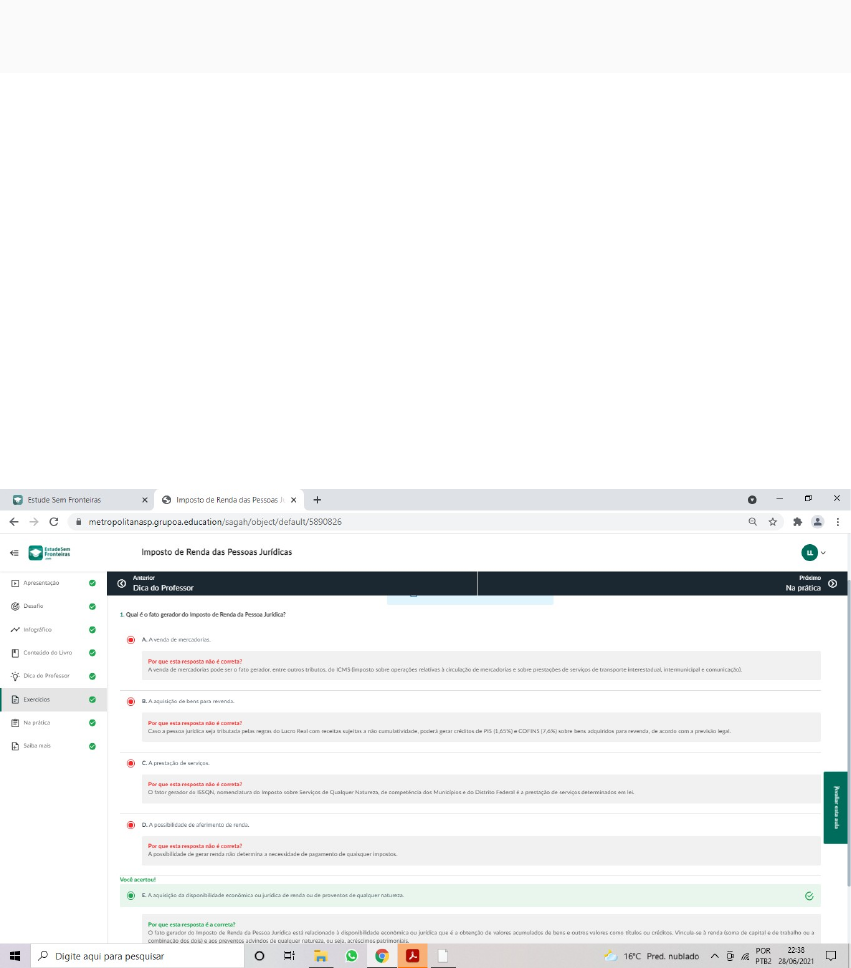Click the Estude Sem Fronteiras logo
Screen dimensions: 851x968
coord(49,552)
